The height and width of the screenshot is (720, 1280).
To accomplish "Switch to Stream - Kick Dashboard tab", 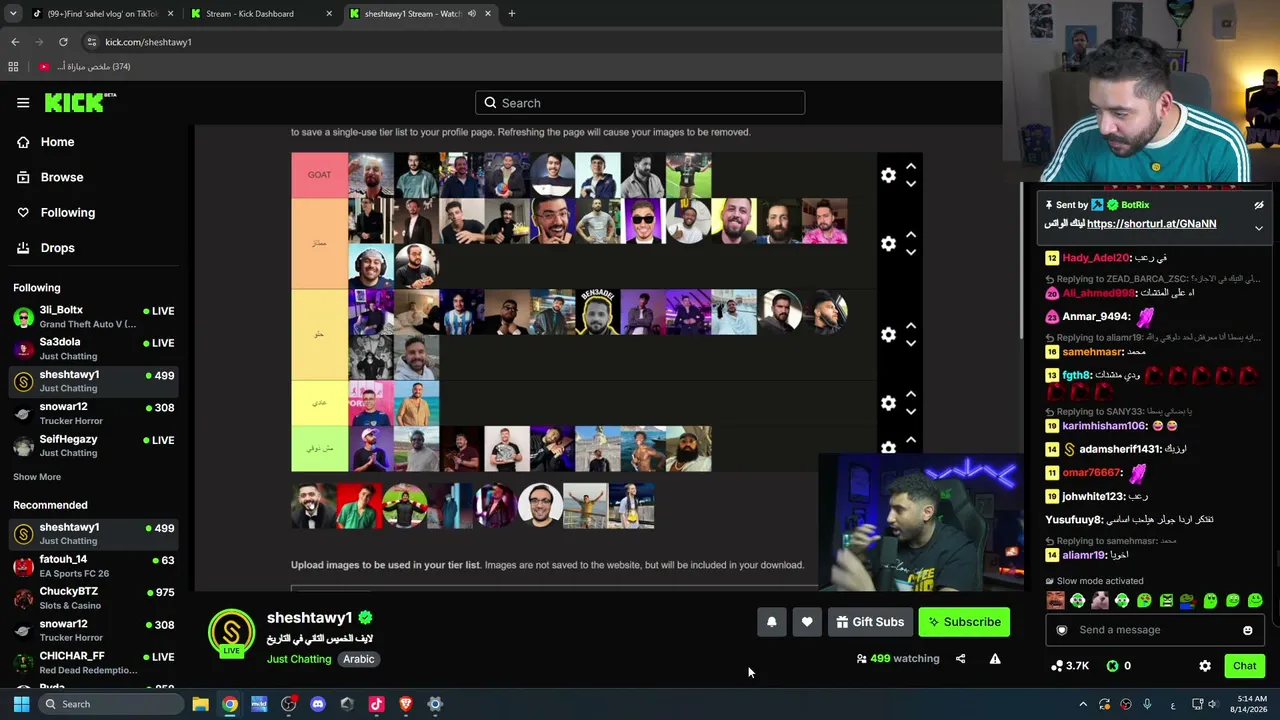I will 258,13.
